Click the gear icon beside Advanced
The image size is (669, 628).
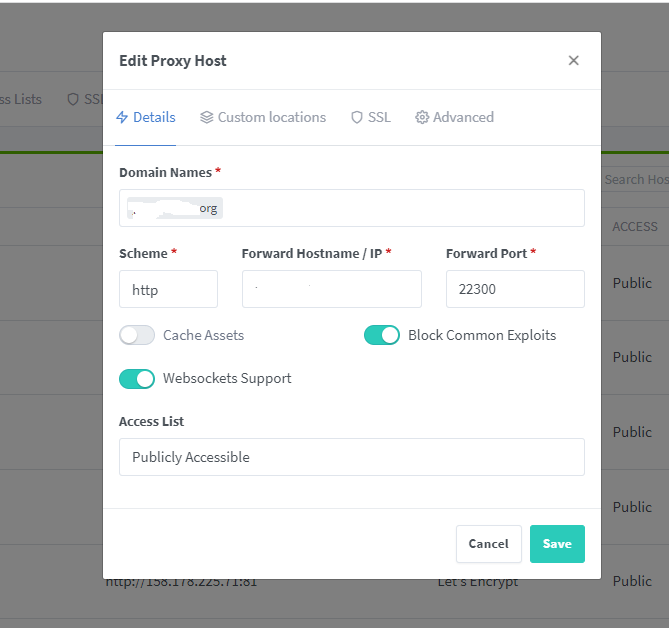(x=422, y=117)
